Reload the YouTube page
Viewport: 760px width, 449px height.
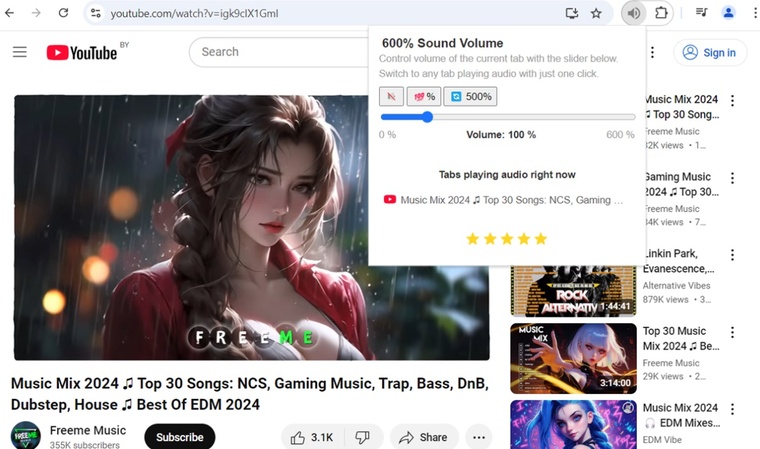point(63,13)
